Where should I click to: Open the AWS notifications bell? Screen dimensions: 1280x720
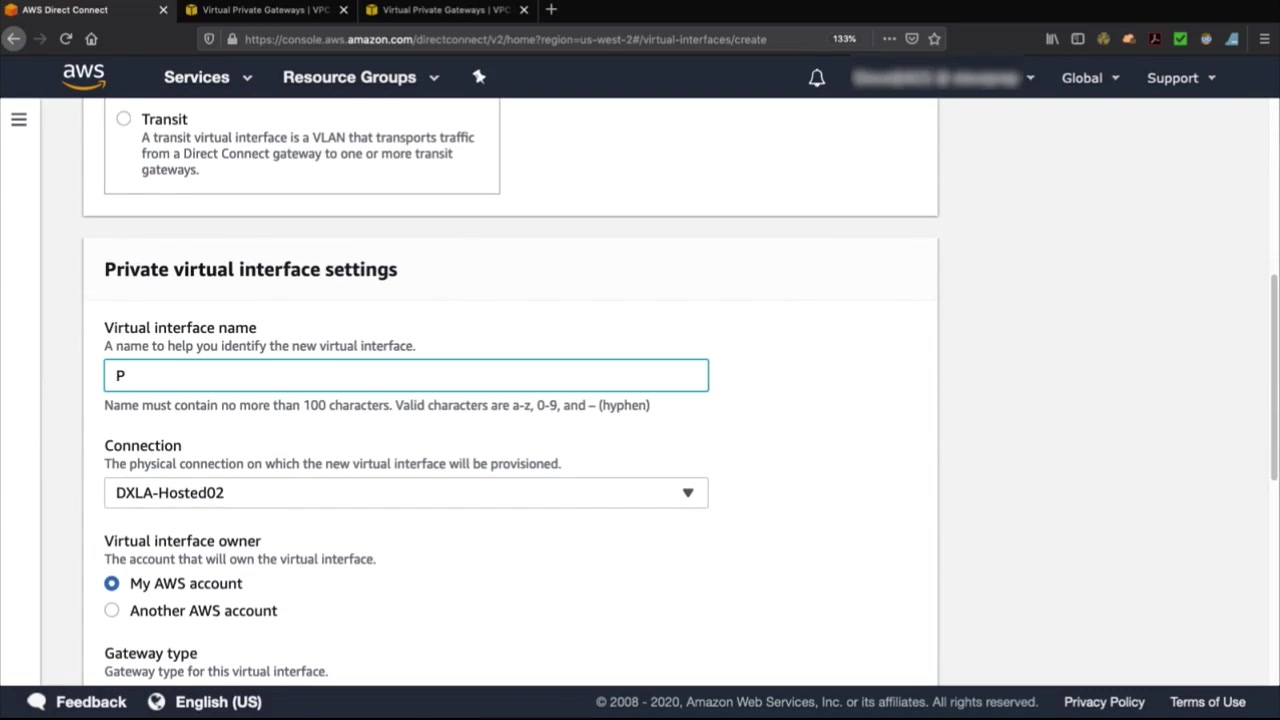[x=817, y=78]
